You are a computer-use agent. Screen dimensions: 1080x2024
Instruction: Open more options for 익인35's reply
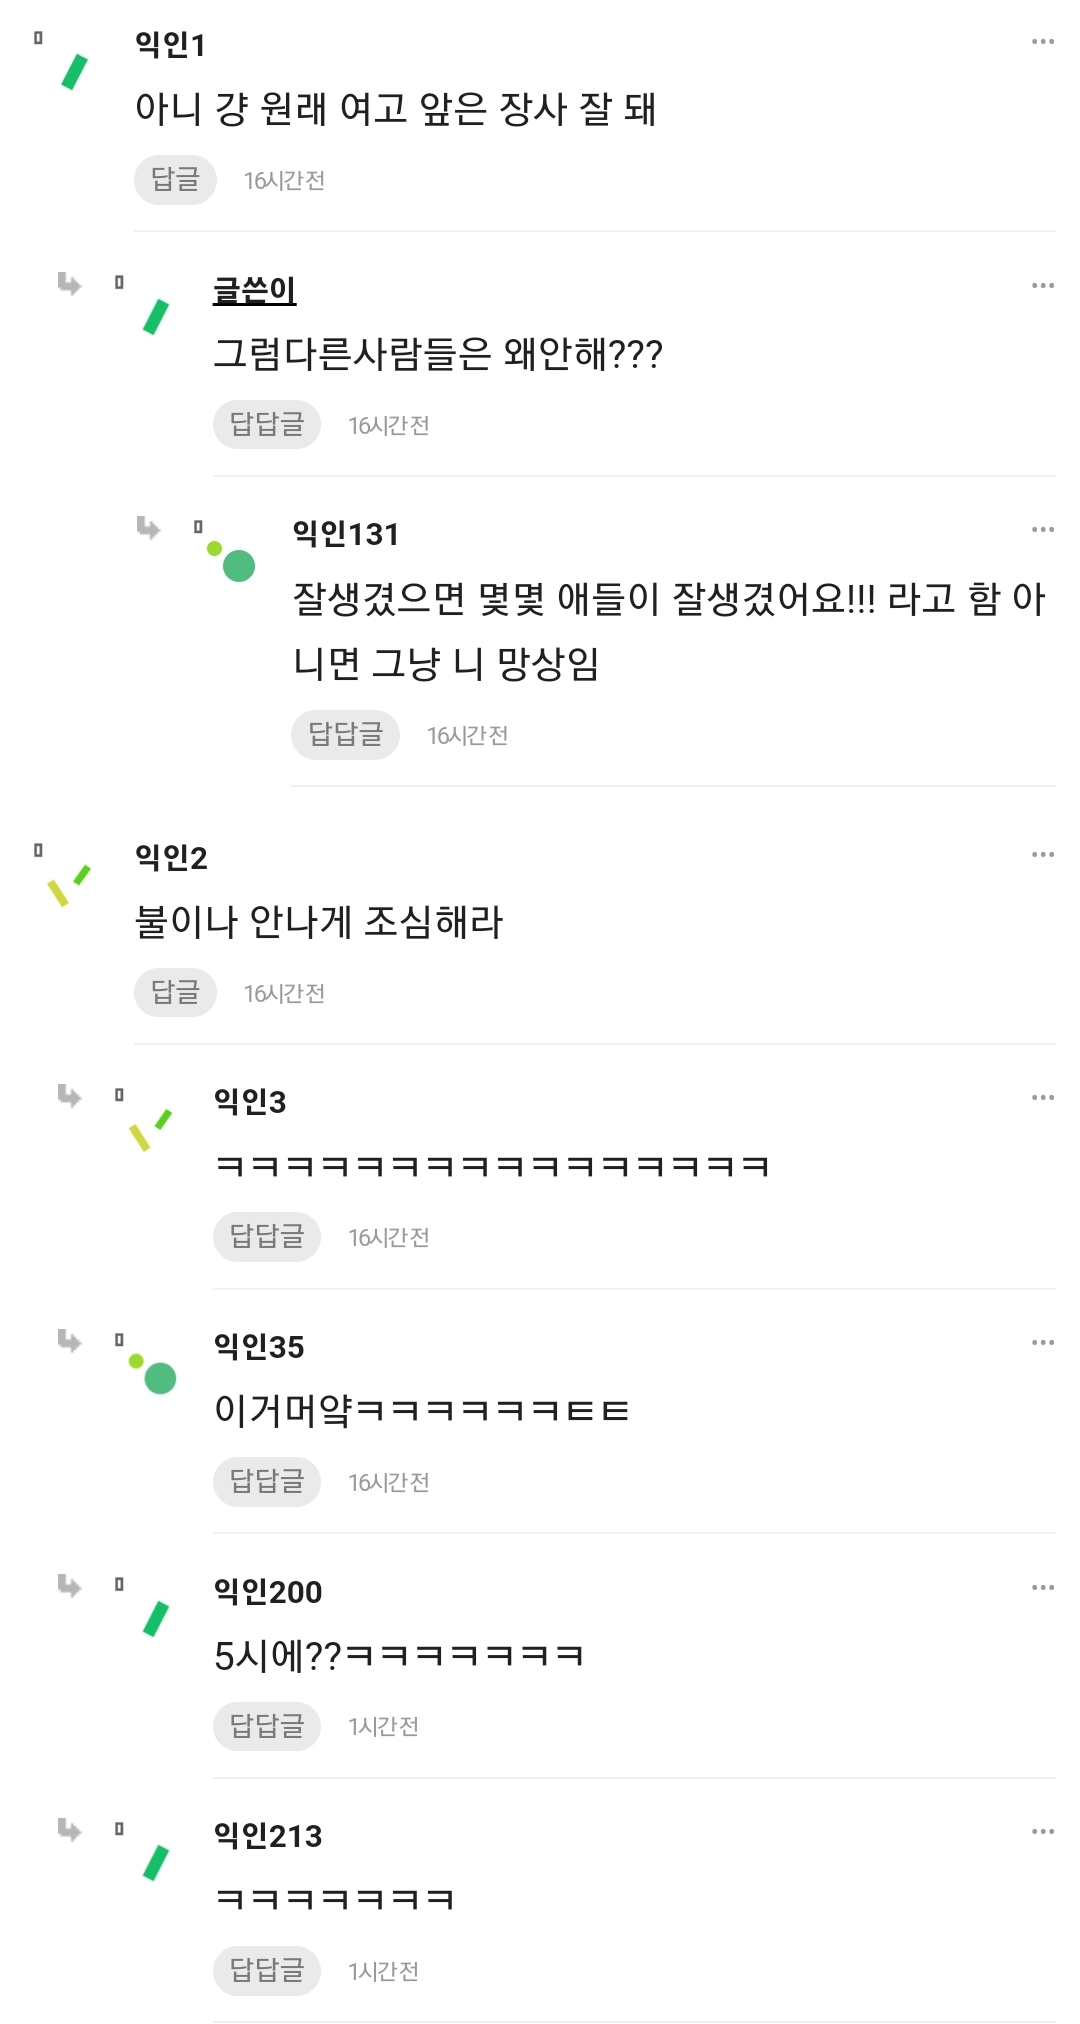point(1042,1343)
